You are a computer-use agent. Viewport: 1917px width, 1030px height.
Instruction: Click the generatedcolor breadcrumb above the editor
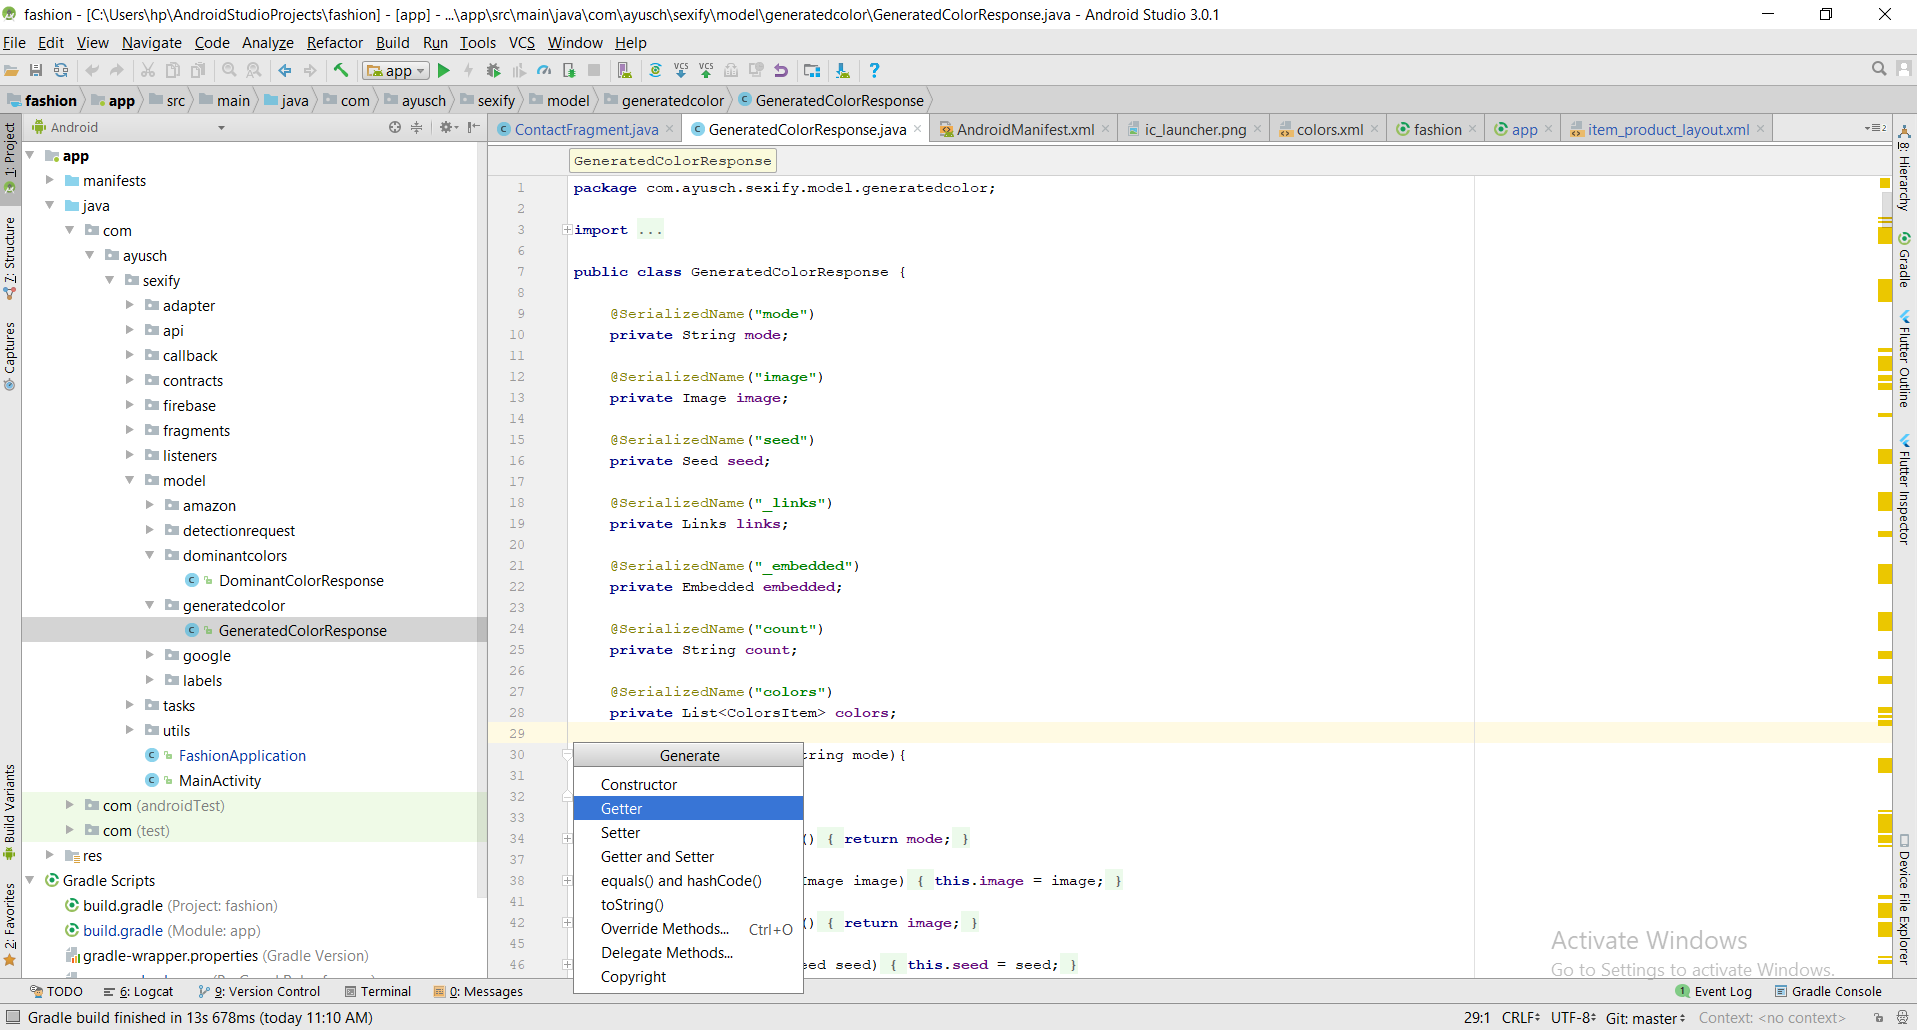pos(672,100)
